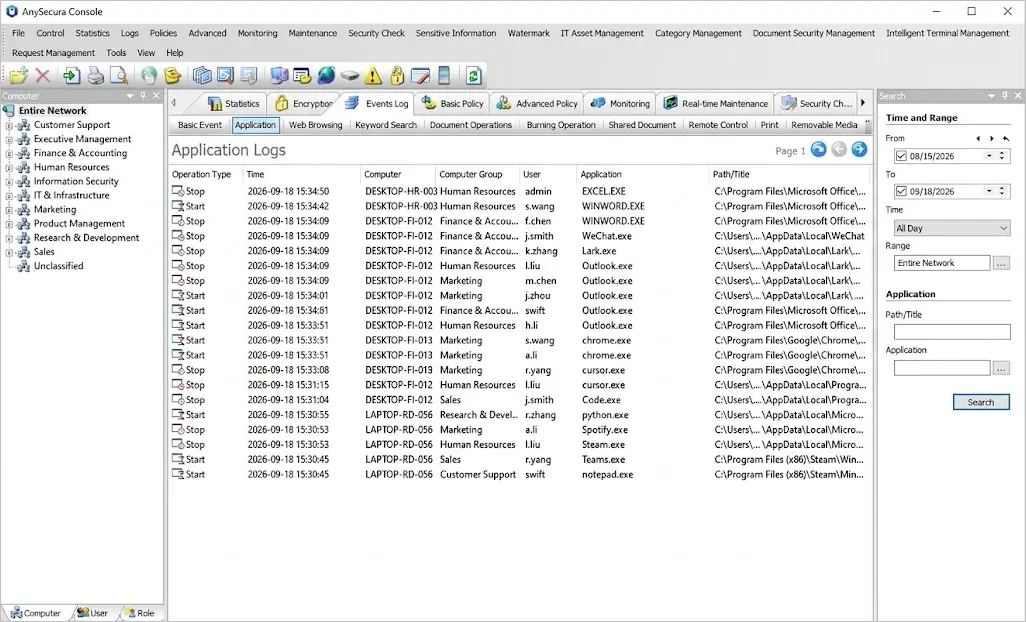Click the green refresh page toolbar icon
Screen dimensions: 1026x622
click(x=474, y=76)
